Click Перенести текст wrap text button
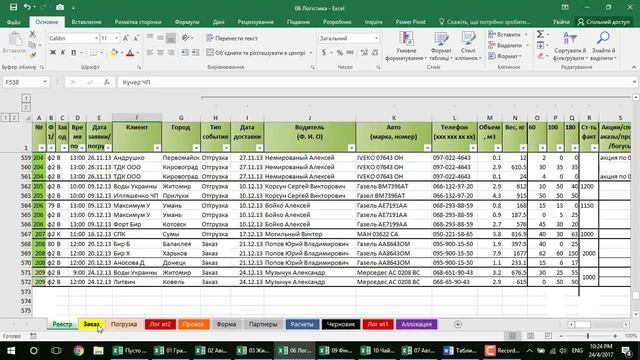 pyautogui.click(x=232, y=38)
